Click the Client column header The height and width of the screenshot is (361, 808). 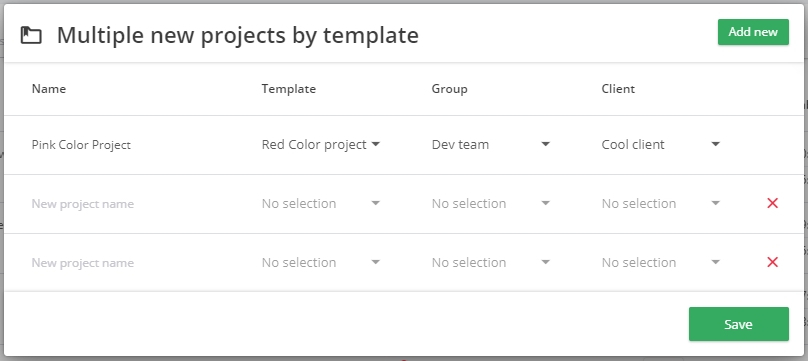click(618, 89)
